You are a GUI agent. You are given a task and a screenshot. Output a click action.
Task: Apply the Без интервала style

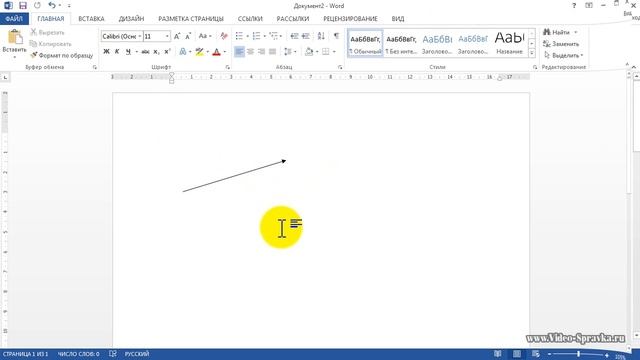[401, 43]
